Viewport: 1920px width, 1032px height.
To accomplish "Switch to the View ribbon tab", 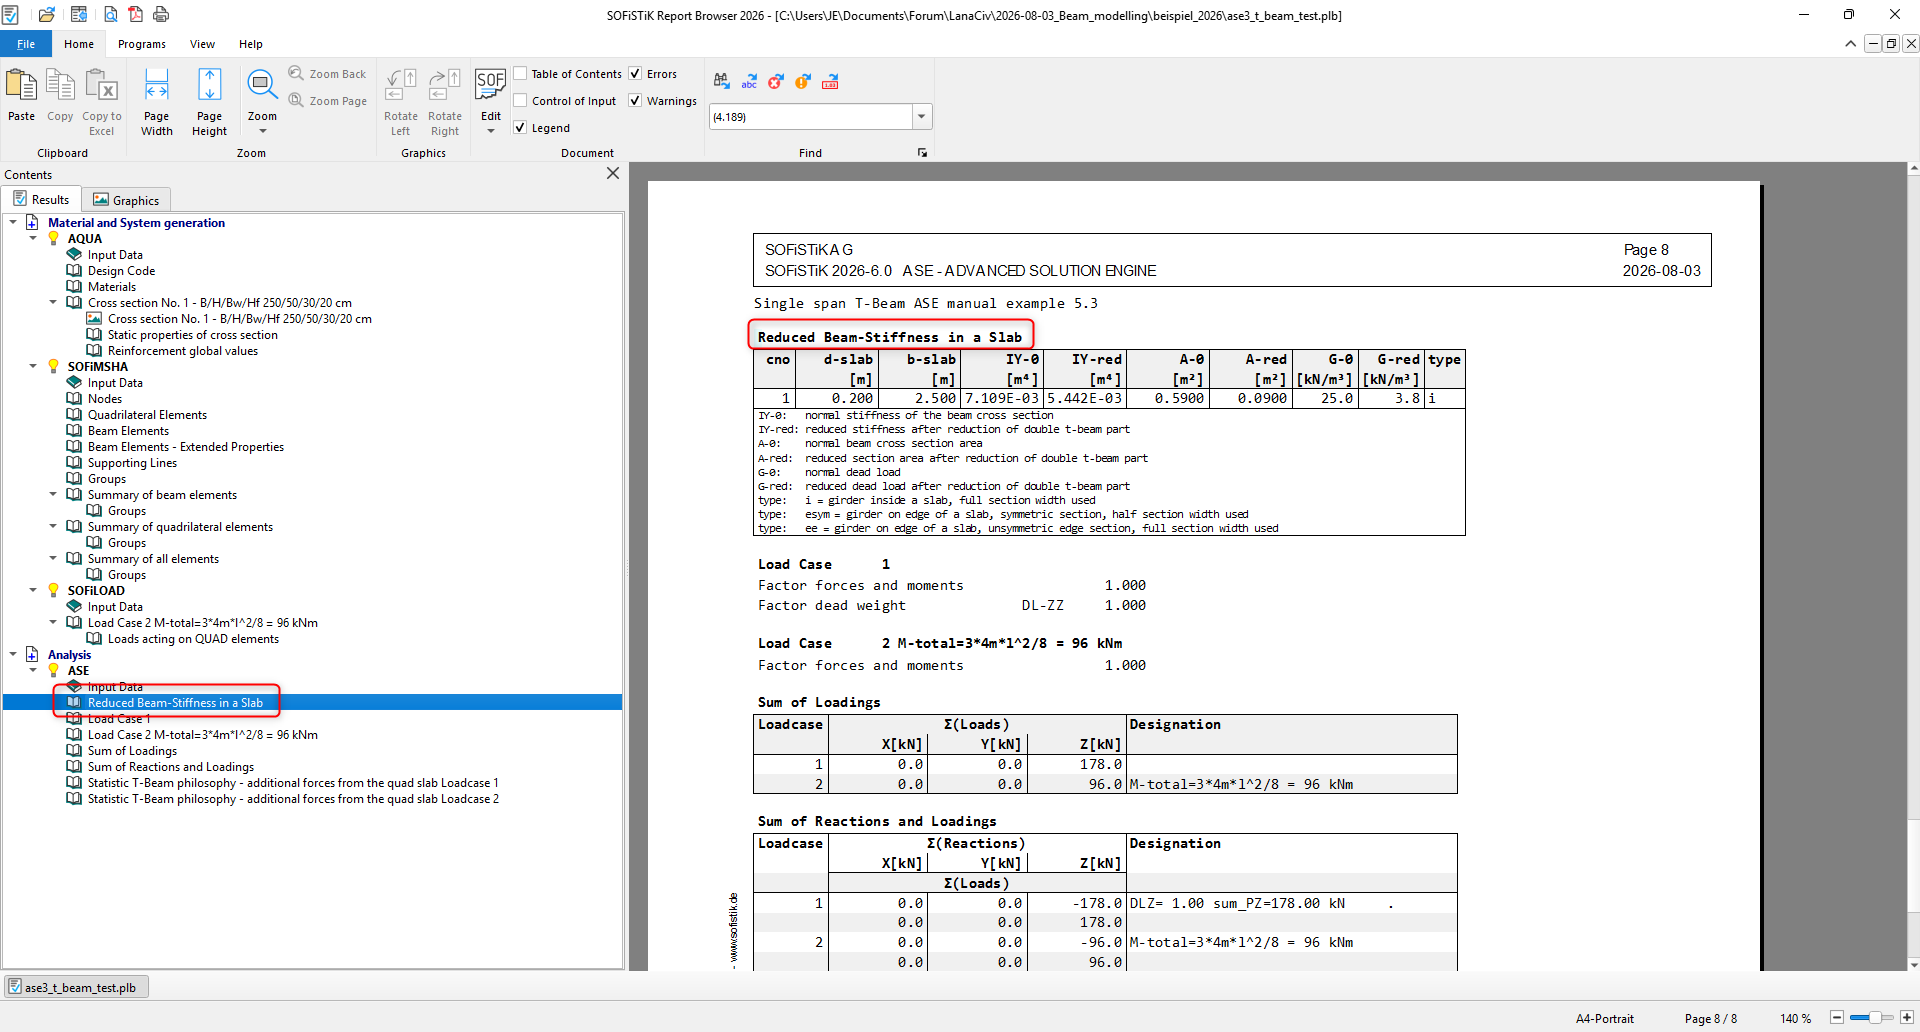I will point(203,44).
